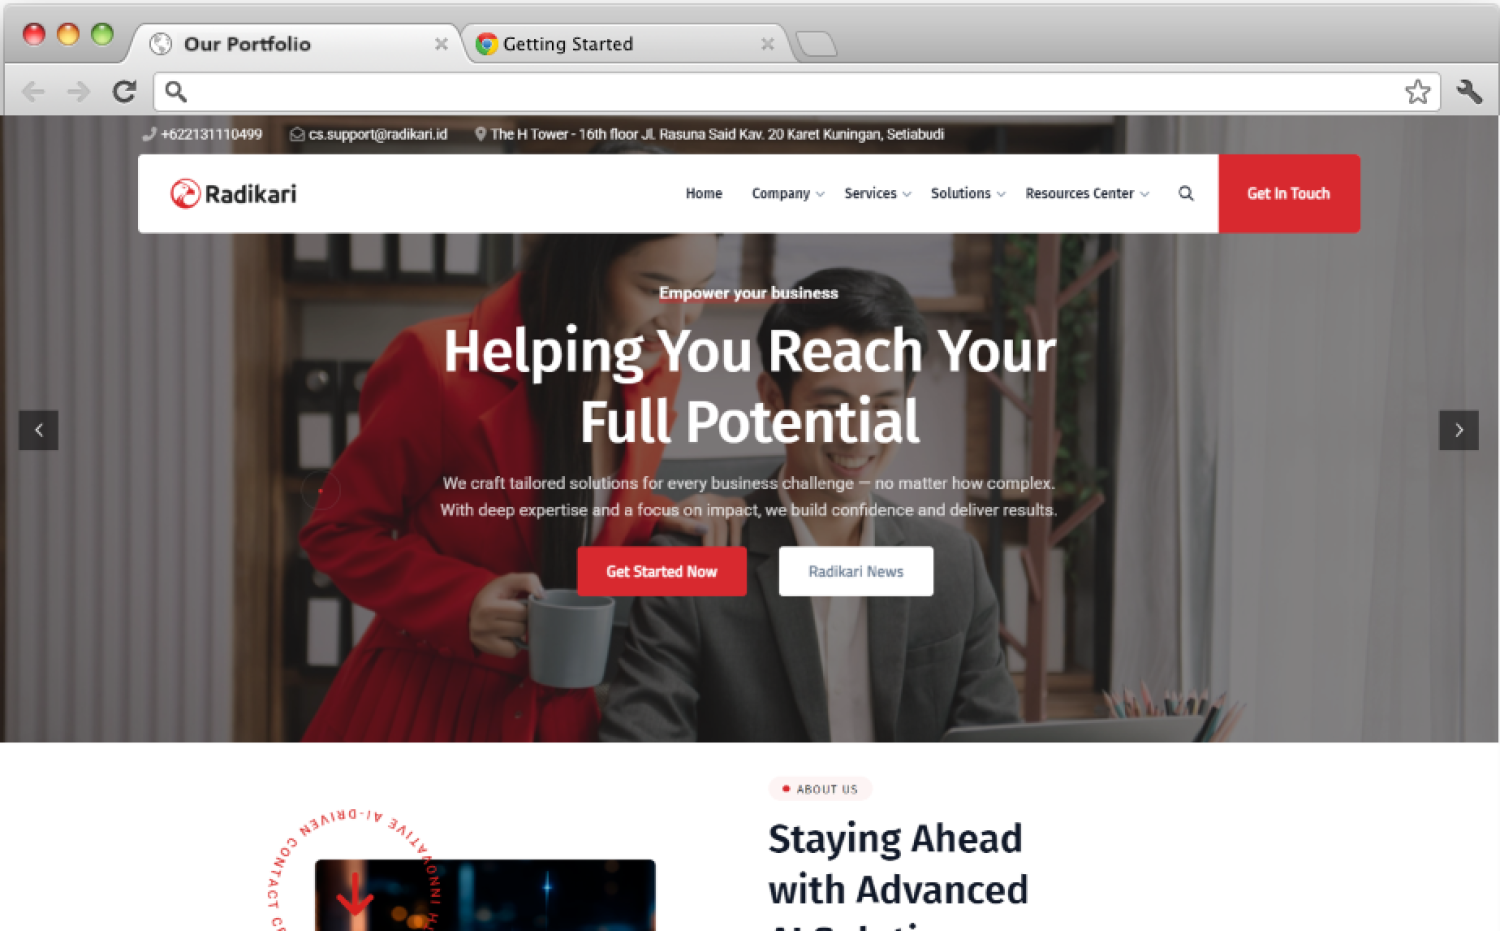Click the browser back arrow
This screenshot has width=1500, height=931.
[33, 92]
